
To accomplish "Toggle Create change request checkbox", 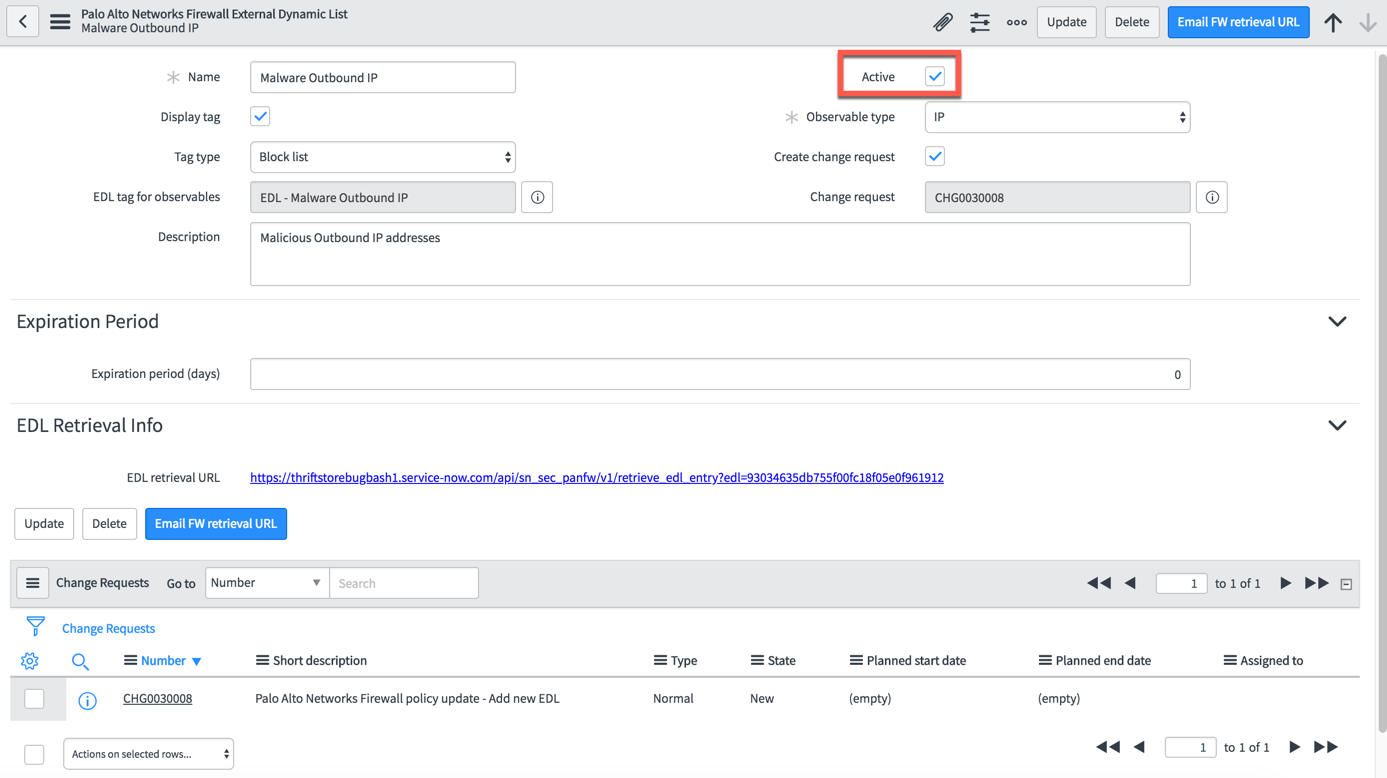I will pyautogui.click(x=935, y=156).
